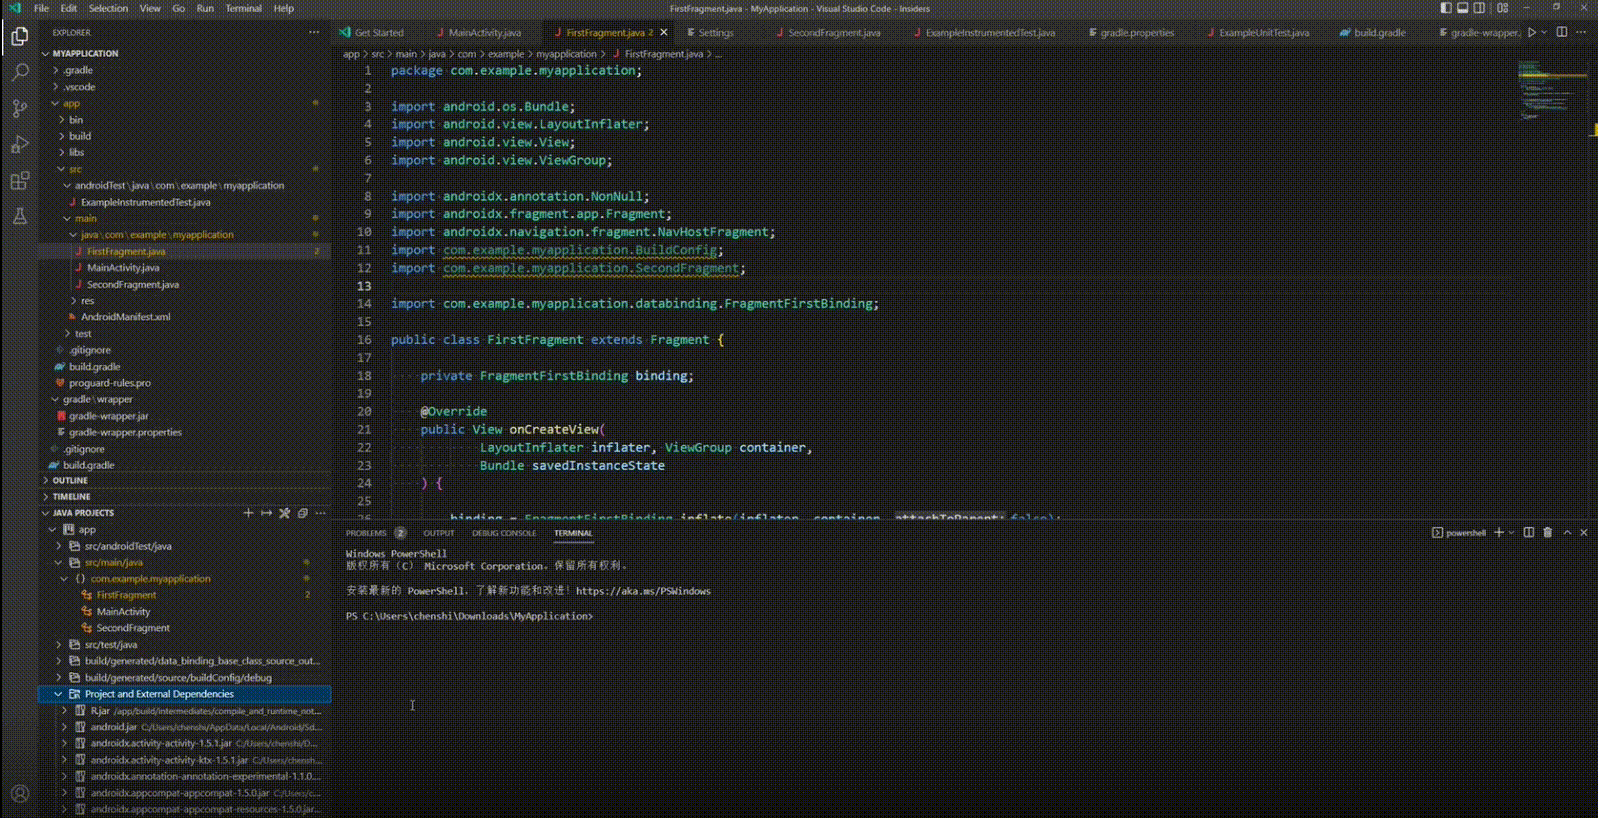Click the aka.ms/PSWindows link in terminal
This screenshot has width=1598, height=818.
[x=643, y=591]
